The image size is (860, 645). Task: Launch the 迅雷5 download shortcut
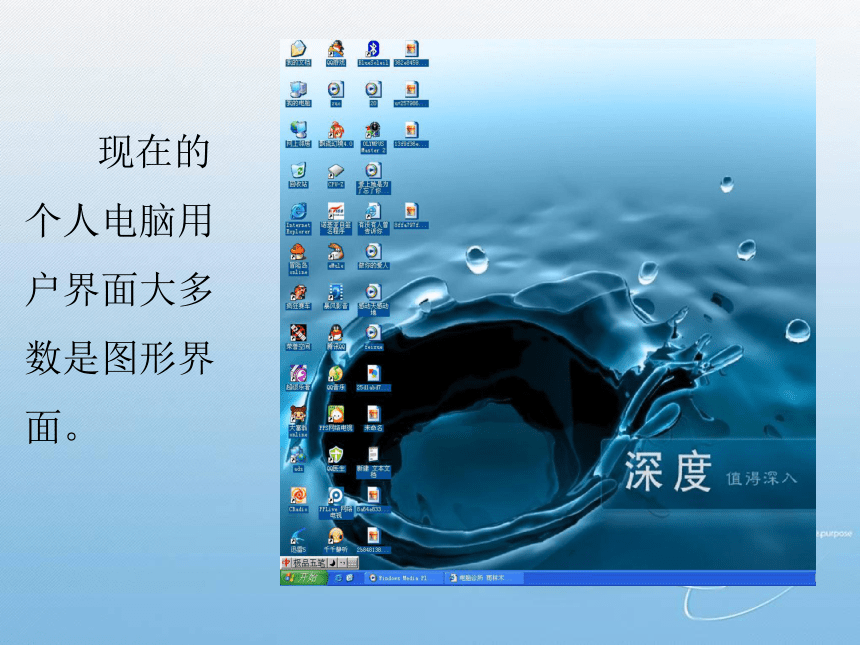(298, 540)
